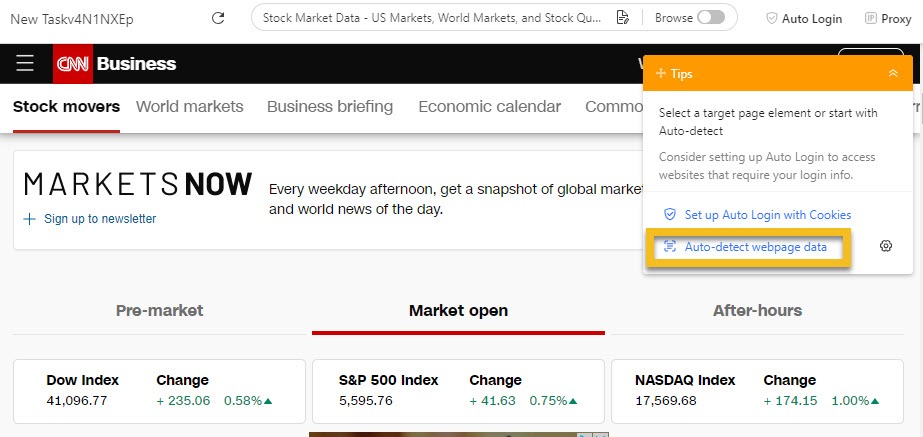Open the Economic calendar tab
The width and height of the screenshot is (923, 437).
[489, 106]
